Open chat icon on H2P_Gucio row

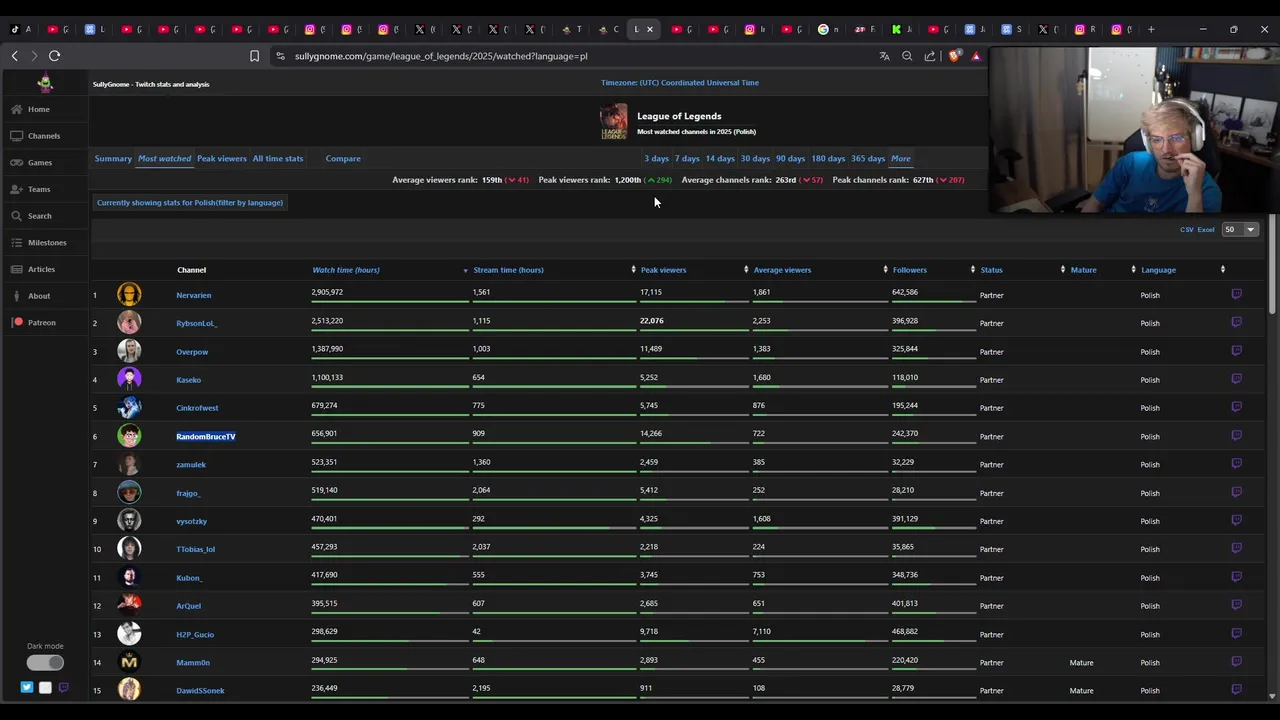tap(1237, 633)
